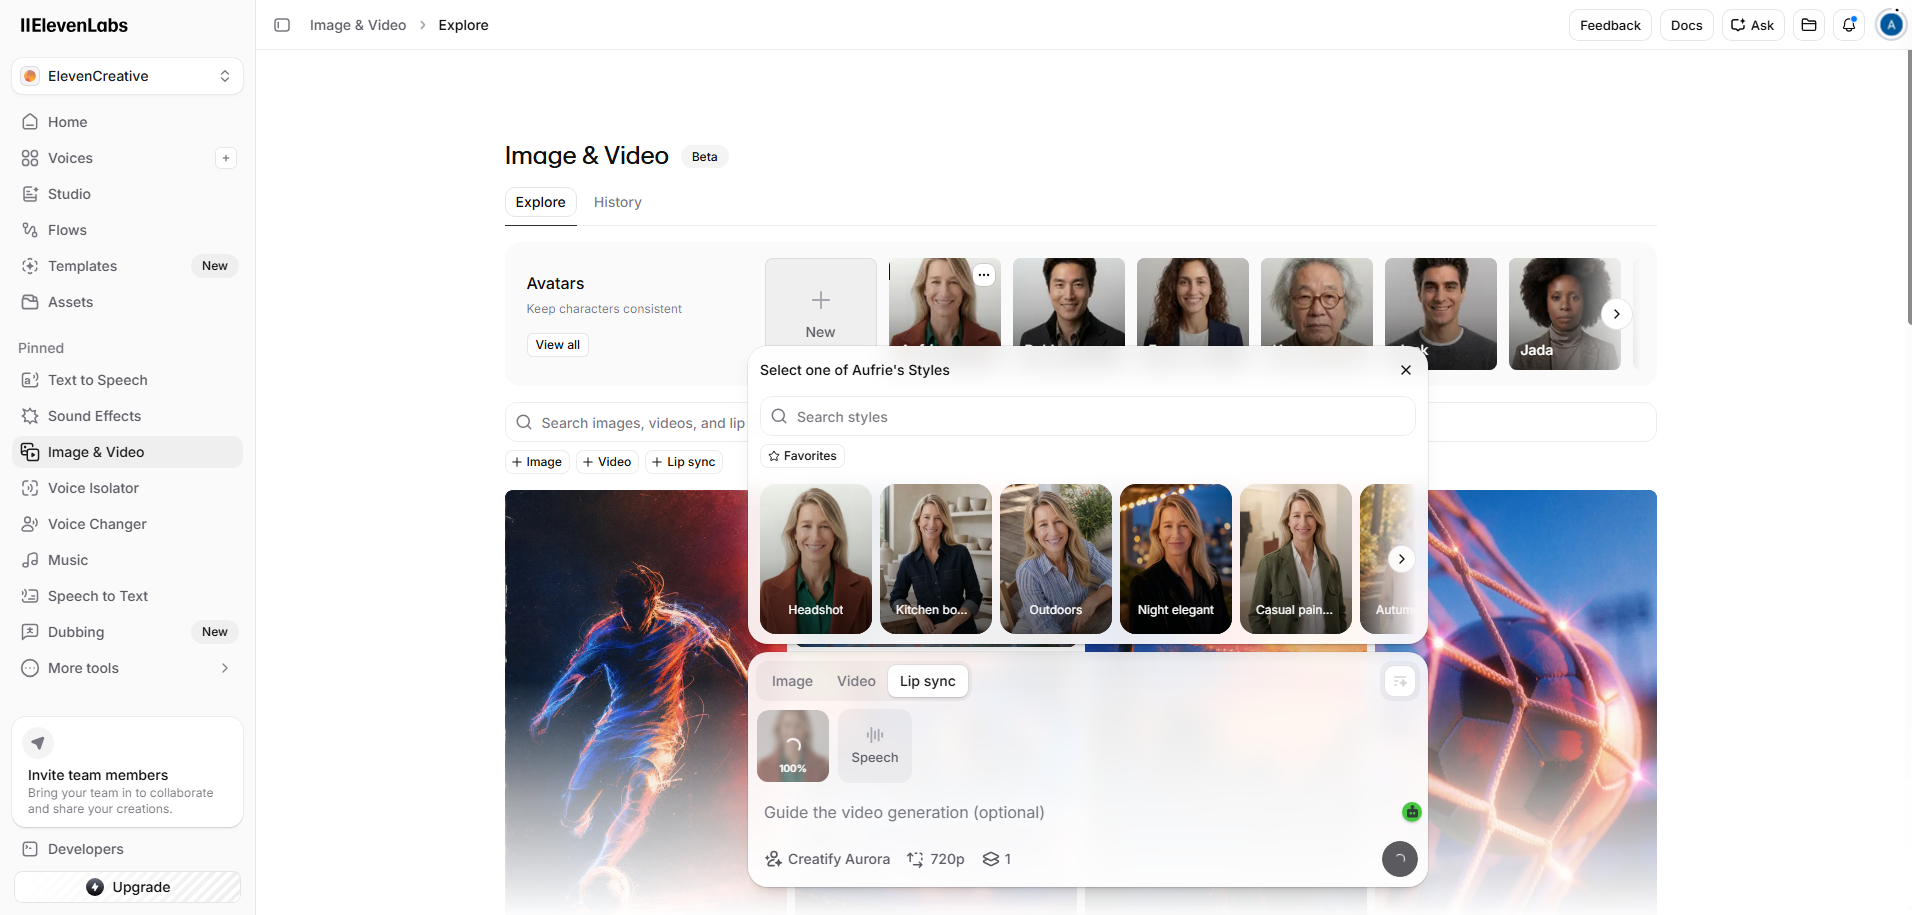Go to Image & Video breadcrumb
Image resolution: width=1912 pixels, height=915 pixels.
click(358, 25)
